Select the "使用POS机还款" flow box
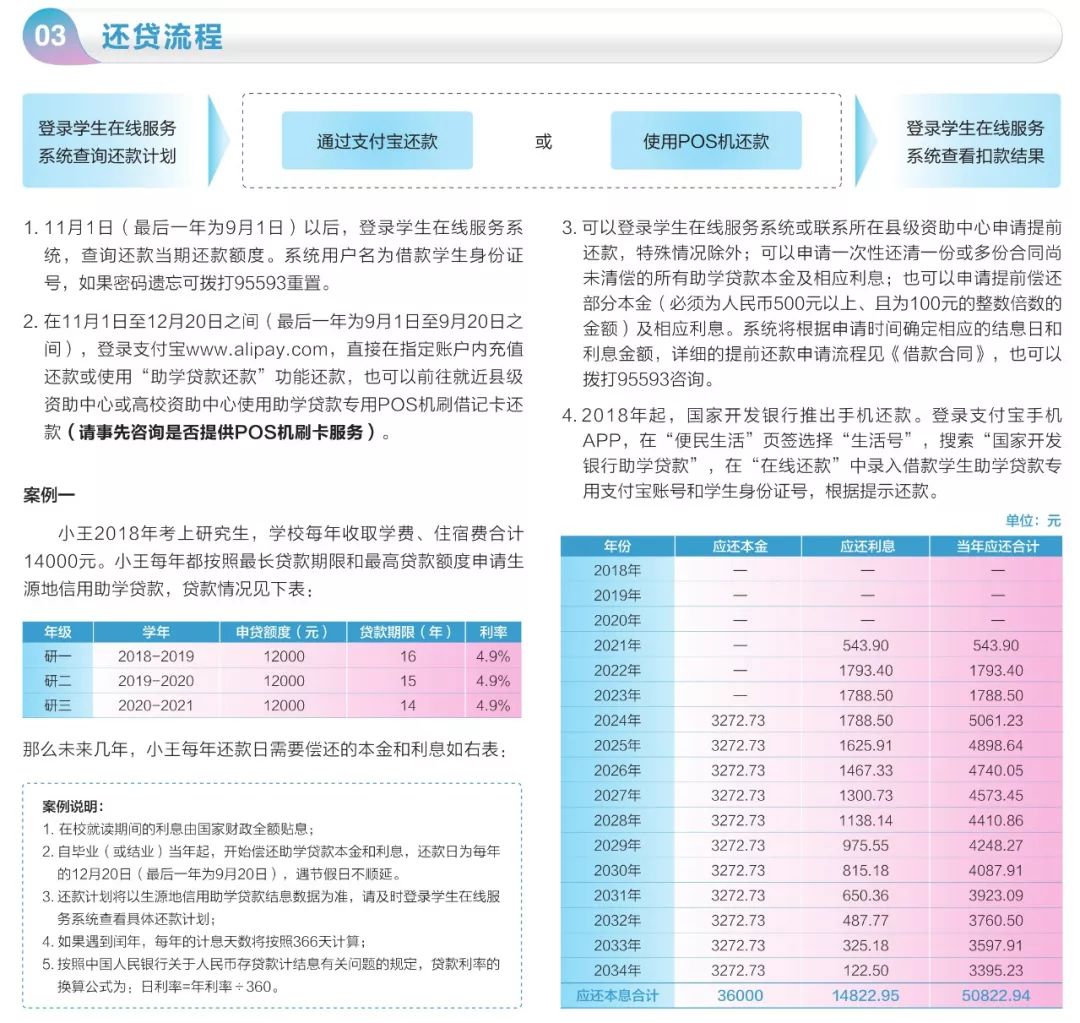Viewport: 1080px width, 1023px height. tap(706, 141)
